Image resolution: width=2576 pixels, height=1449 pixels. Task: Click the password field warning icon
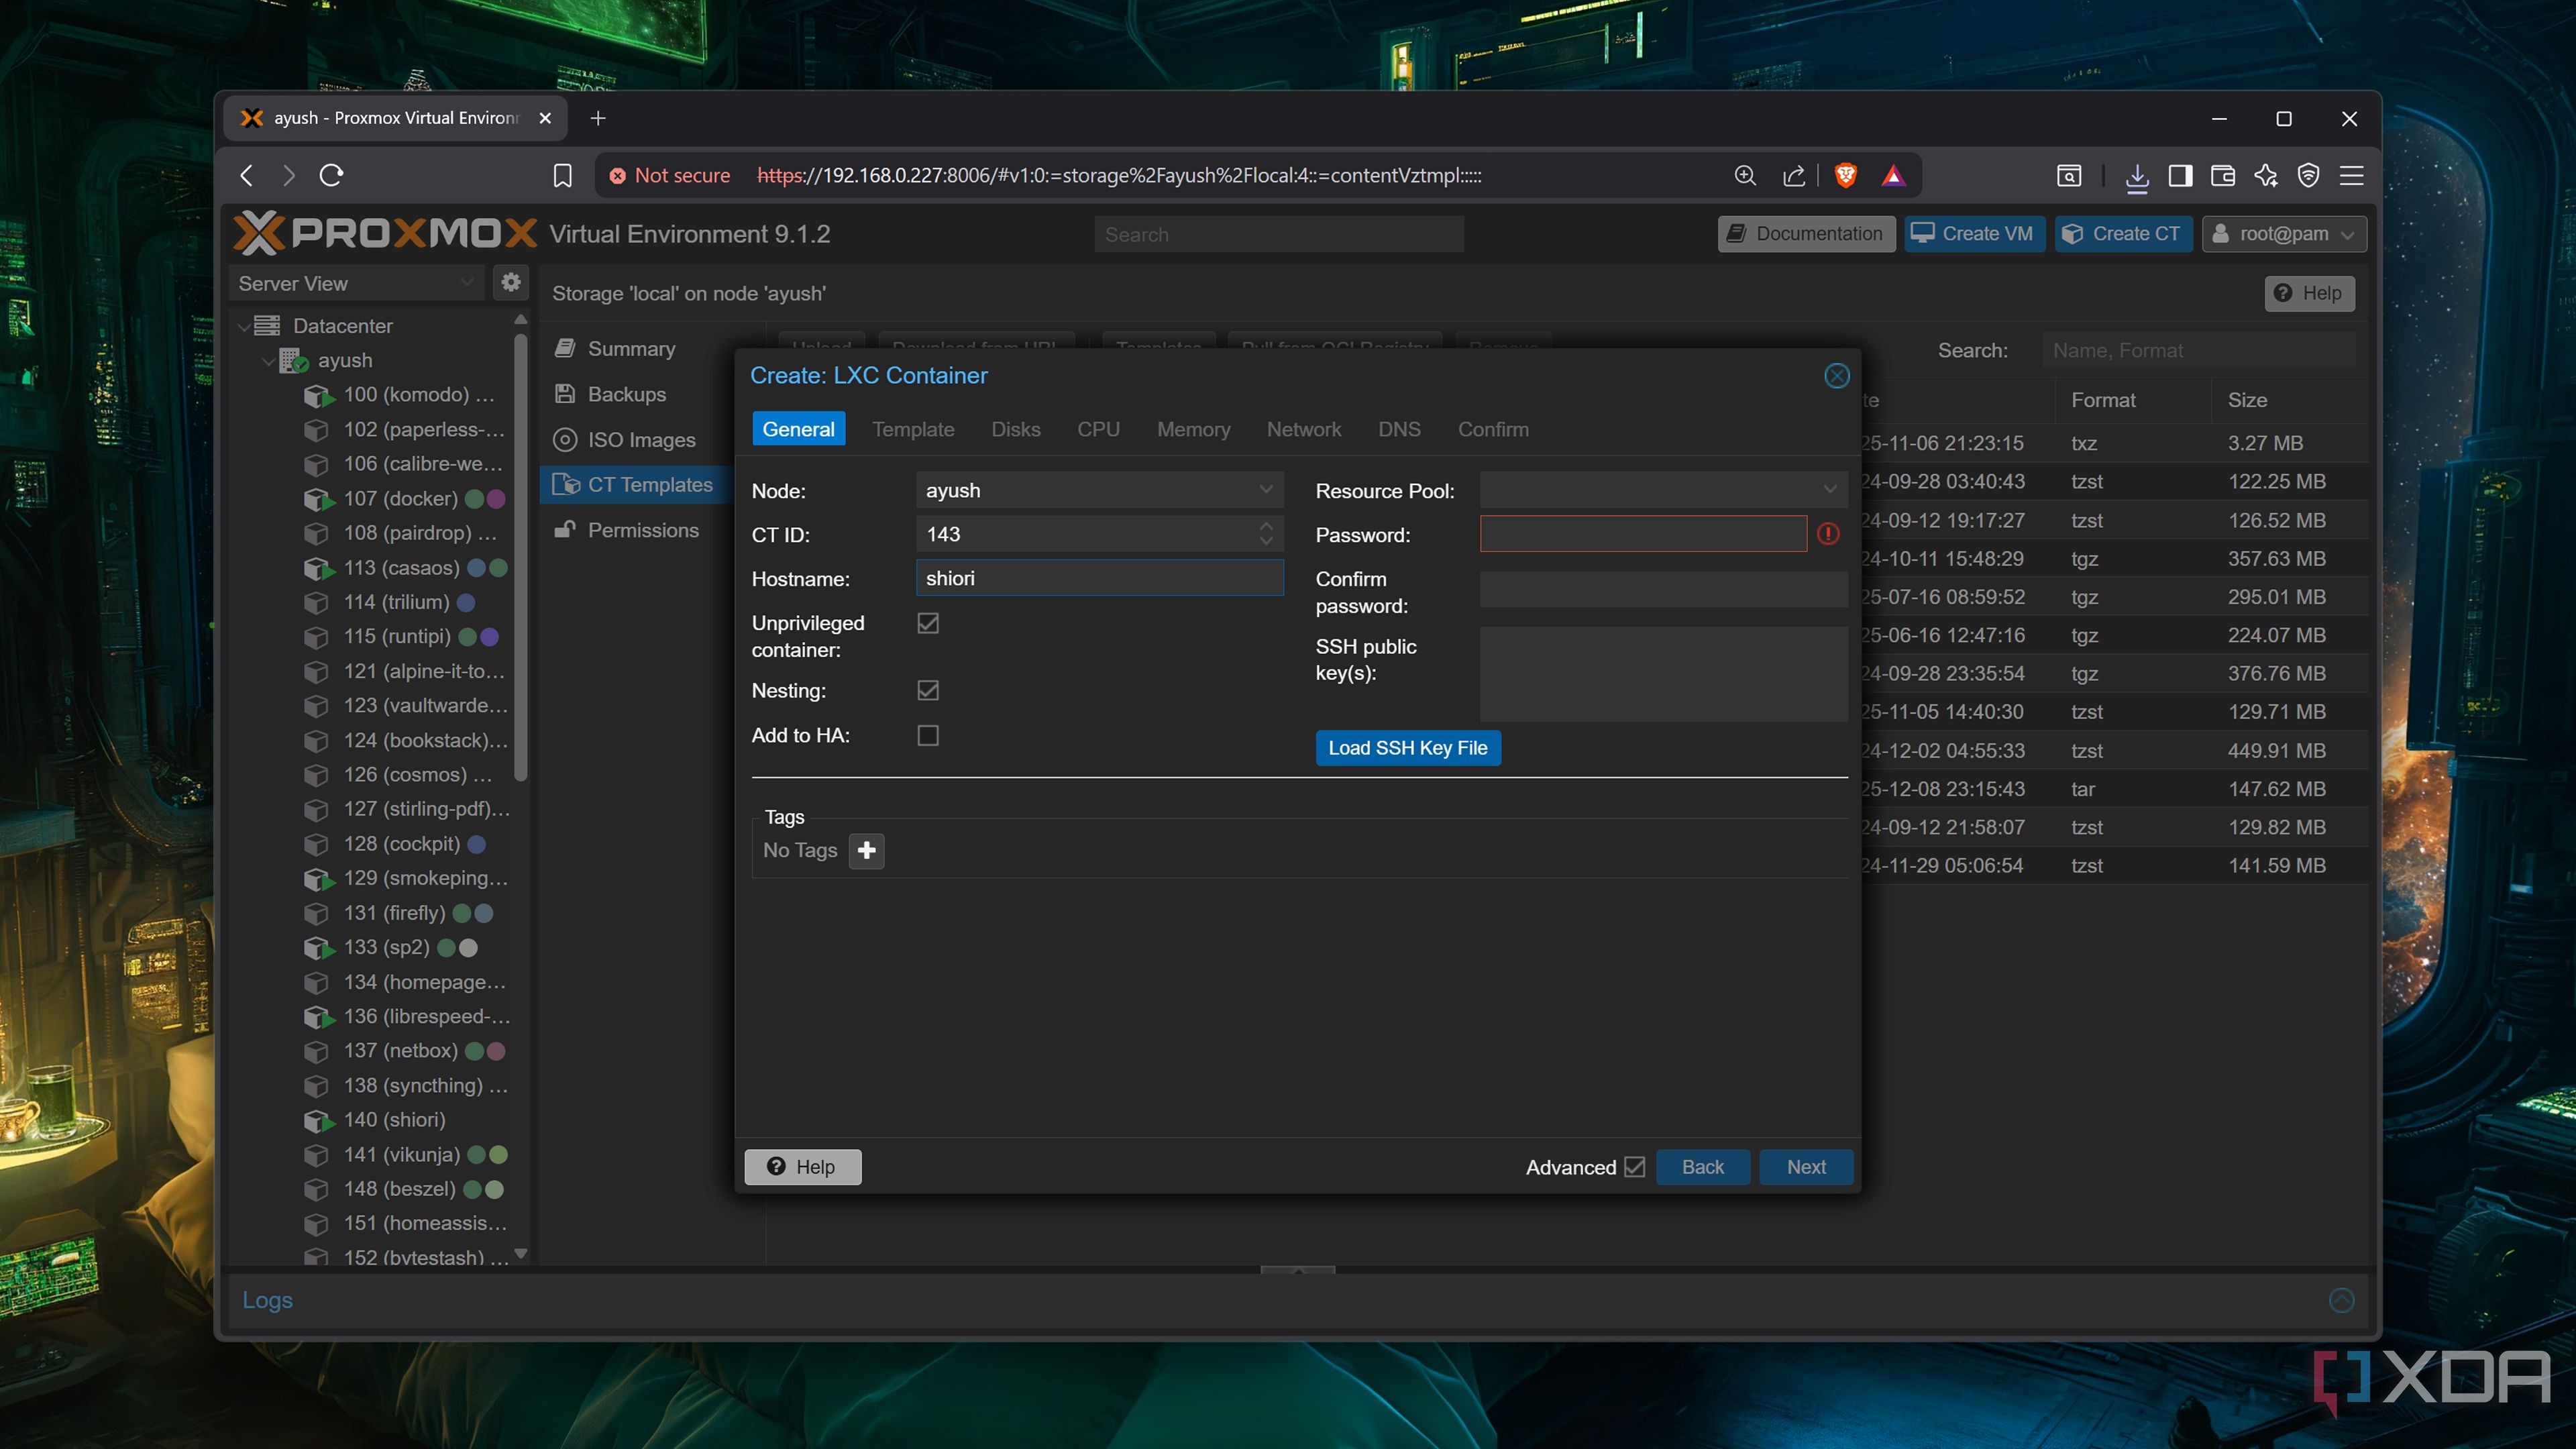click(x=1828, y=534)
